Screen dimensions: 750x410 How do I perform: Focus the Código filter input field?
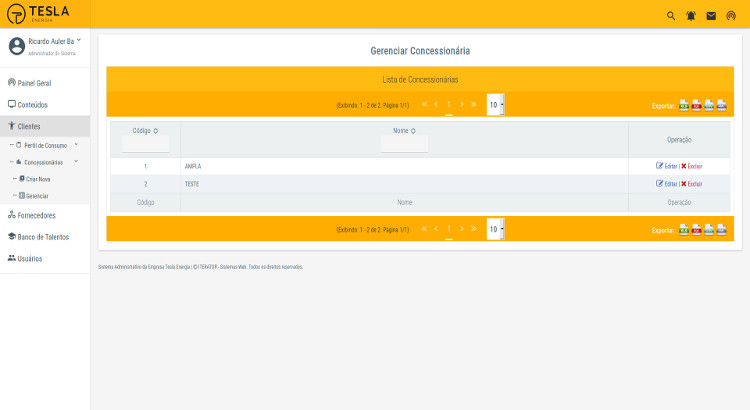point(145,144)
